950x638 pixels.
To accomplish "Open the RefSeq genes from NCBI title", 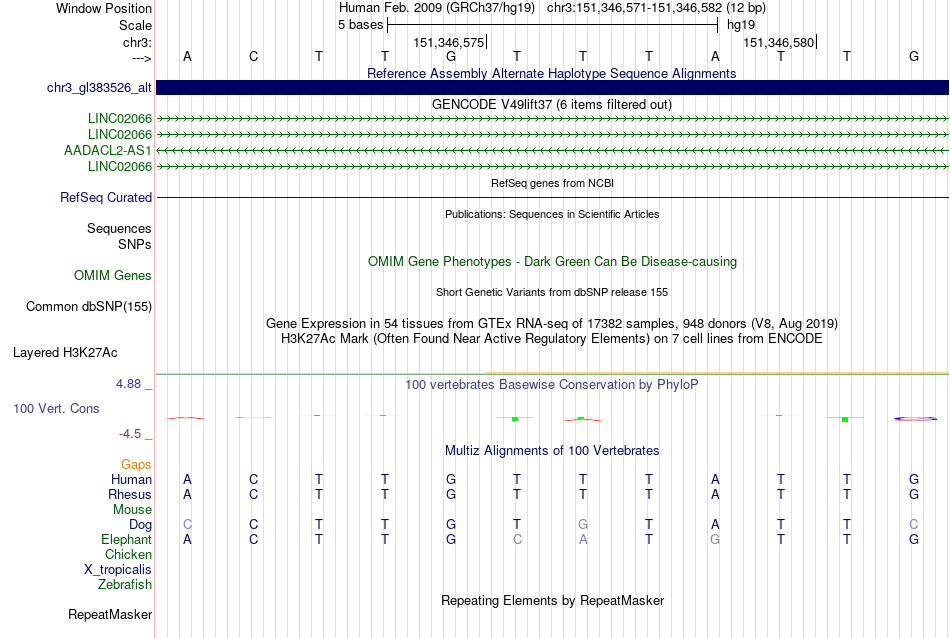I will [x=553, y=183].
